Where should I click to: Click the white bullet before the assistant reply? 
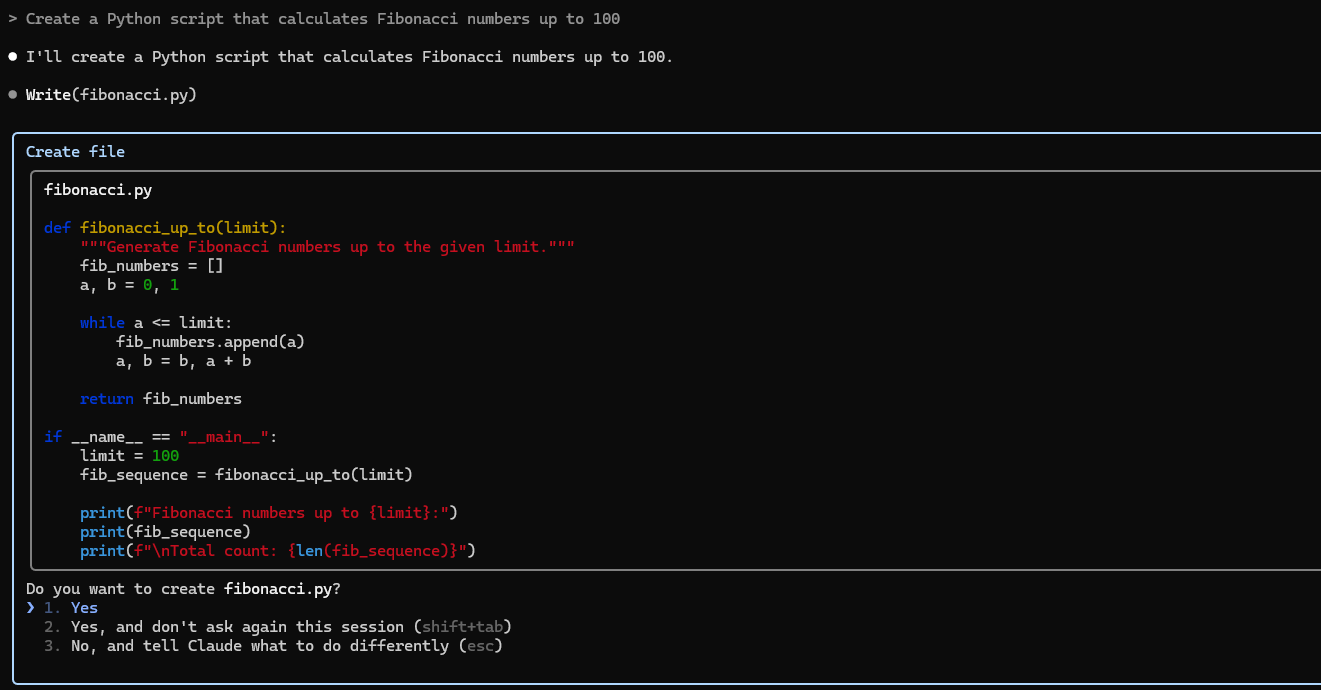coord(13,57)
